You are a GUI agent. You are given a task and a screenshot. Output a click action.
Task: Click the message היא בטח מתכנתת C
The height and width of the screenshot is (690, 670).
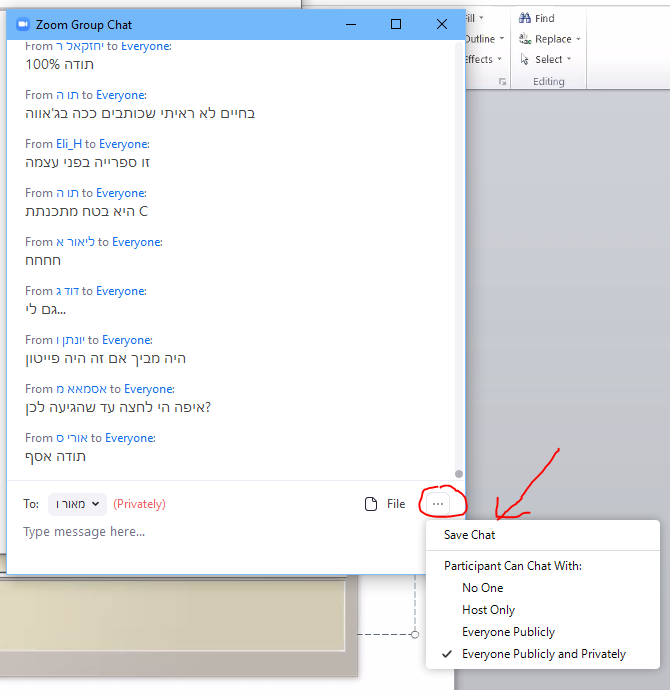(x=87, y=212)
